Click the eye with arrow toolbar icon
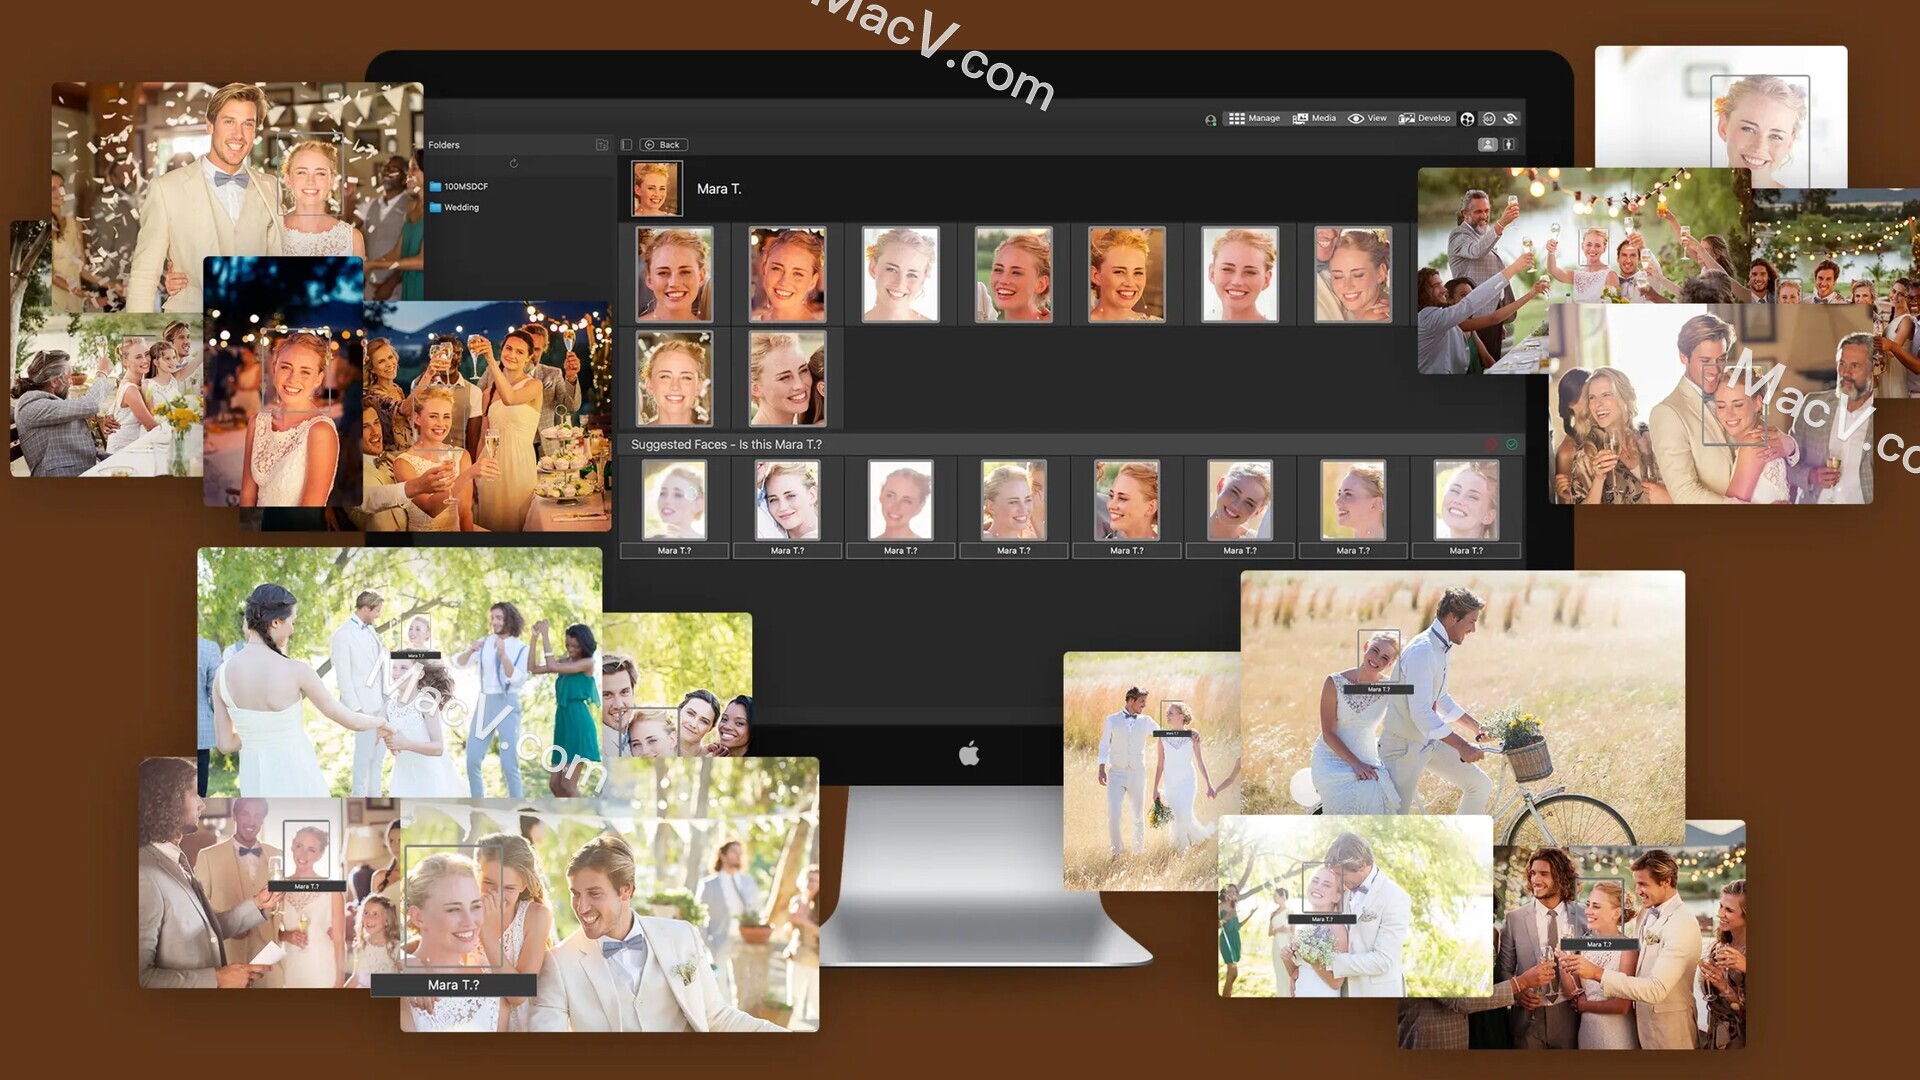 pos(1511,118)
